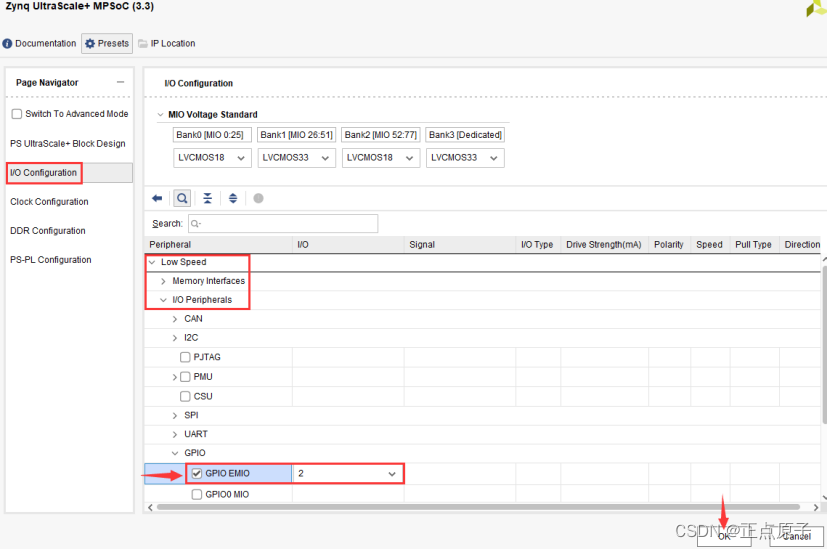Open Documentation info link

pyautogui.click(x=40, y=43)
